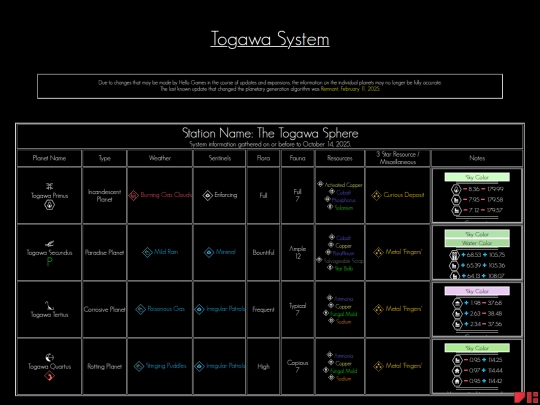Click the Incandescent Planet type cell
This screenshot has width=540, height=405.
pyautogui.click(x=104, y=195)
